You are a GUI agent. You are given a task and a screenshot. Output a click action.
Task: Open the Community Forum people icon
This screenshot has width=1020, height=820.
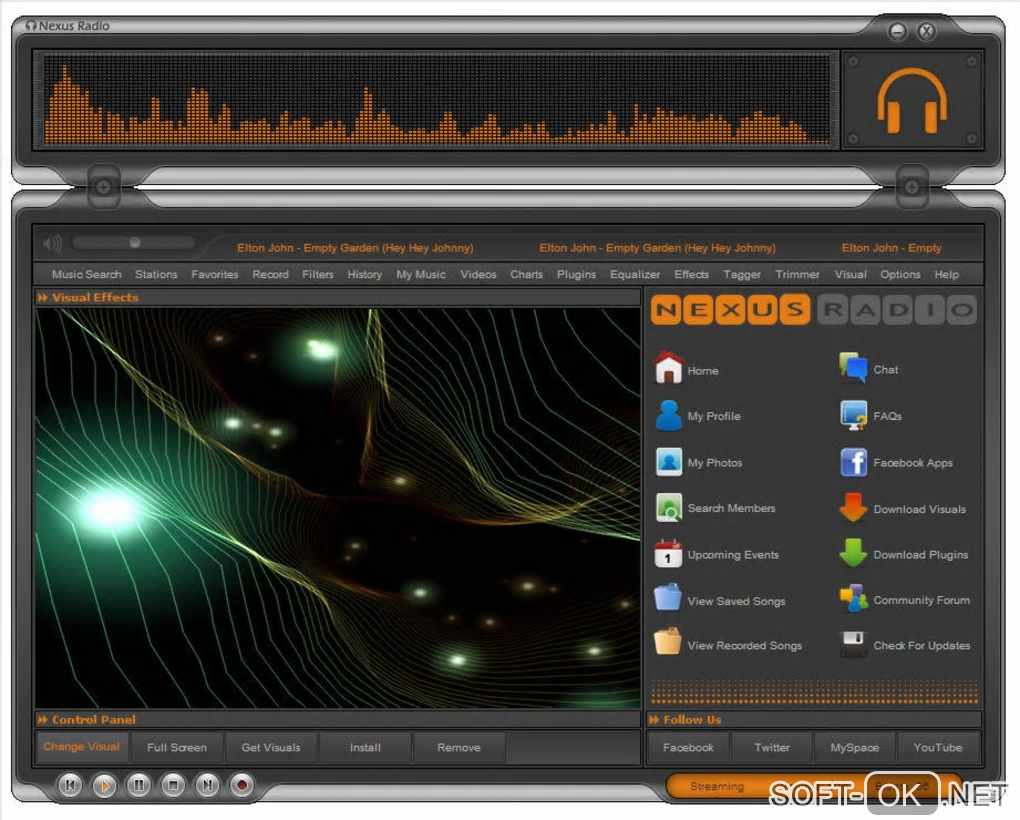853,599
